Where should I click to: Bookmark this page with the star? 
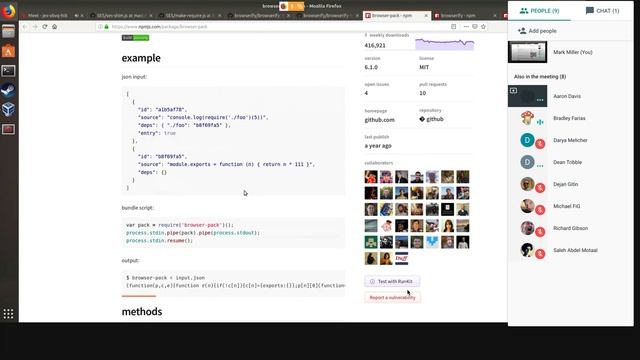tap(483, 27)
